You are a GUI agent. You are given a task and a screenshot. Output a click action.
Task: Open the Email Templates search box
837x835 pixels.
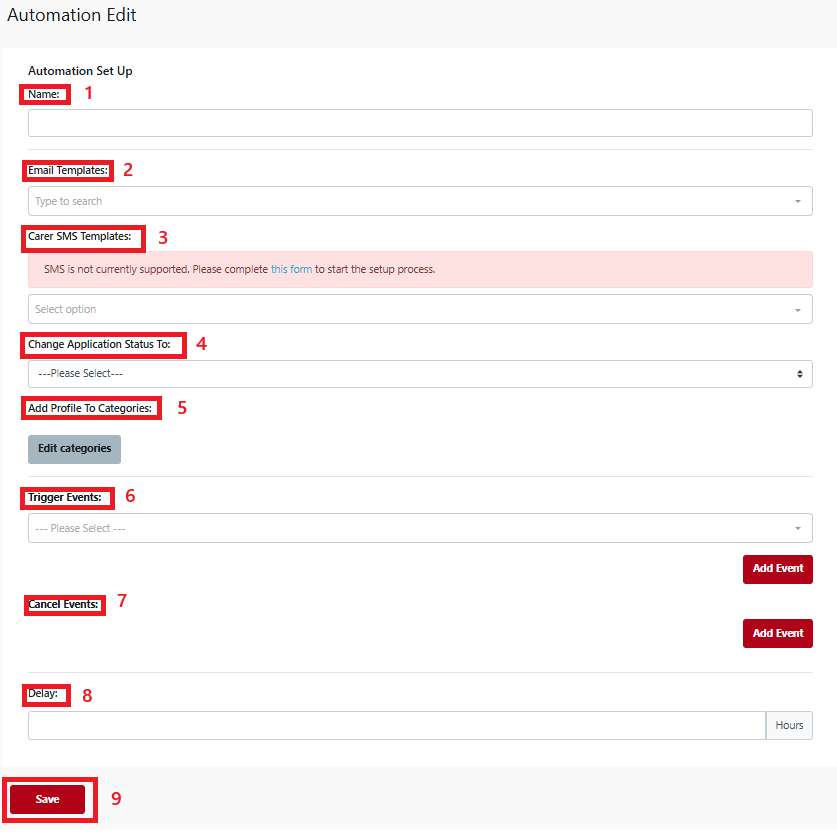tap(410, 201)
